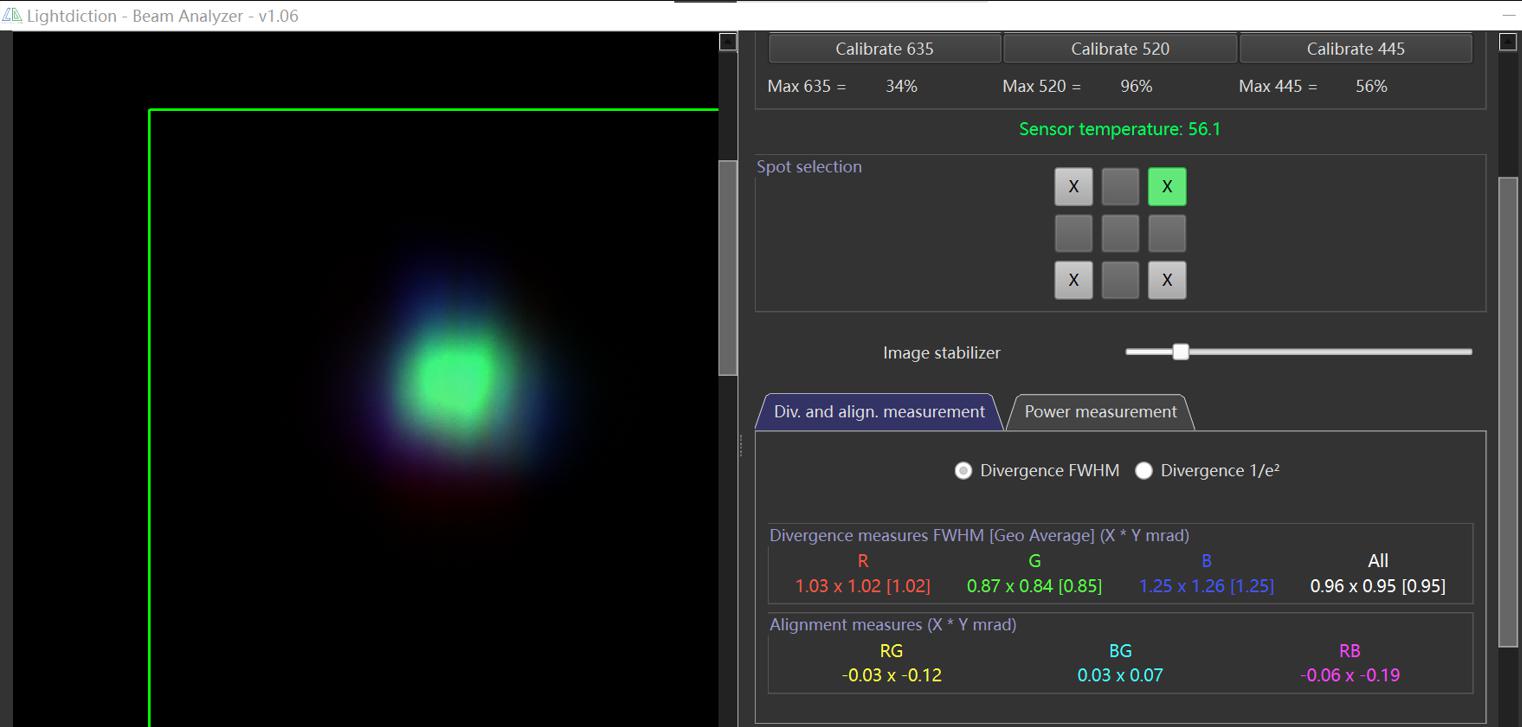The image size is (1522, 727).
Task: Click the Max 520 value "96%"
Action: [x=1136, y=87]
